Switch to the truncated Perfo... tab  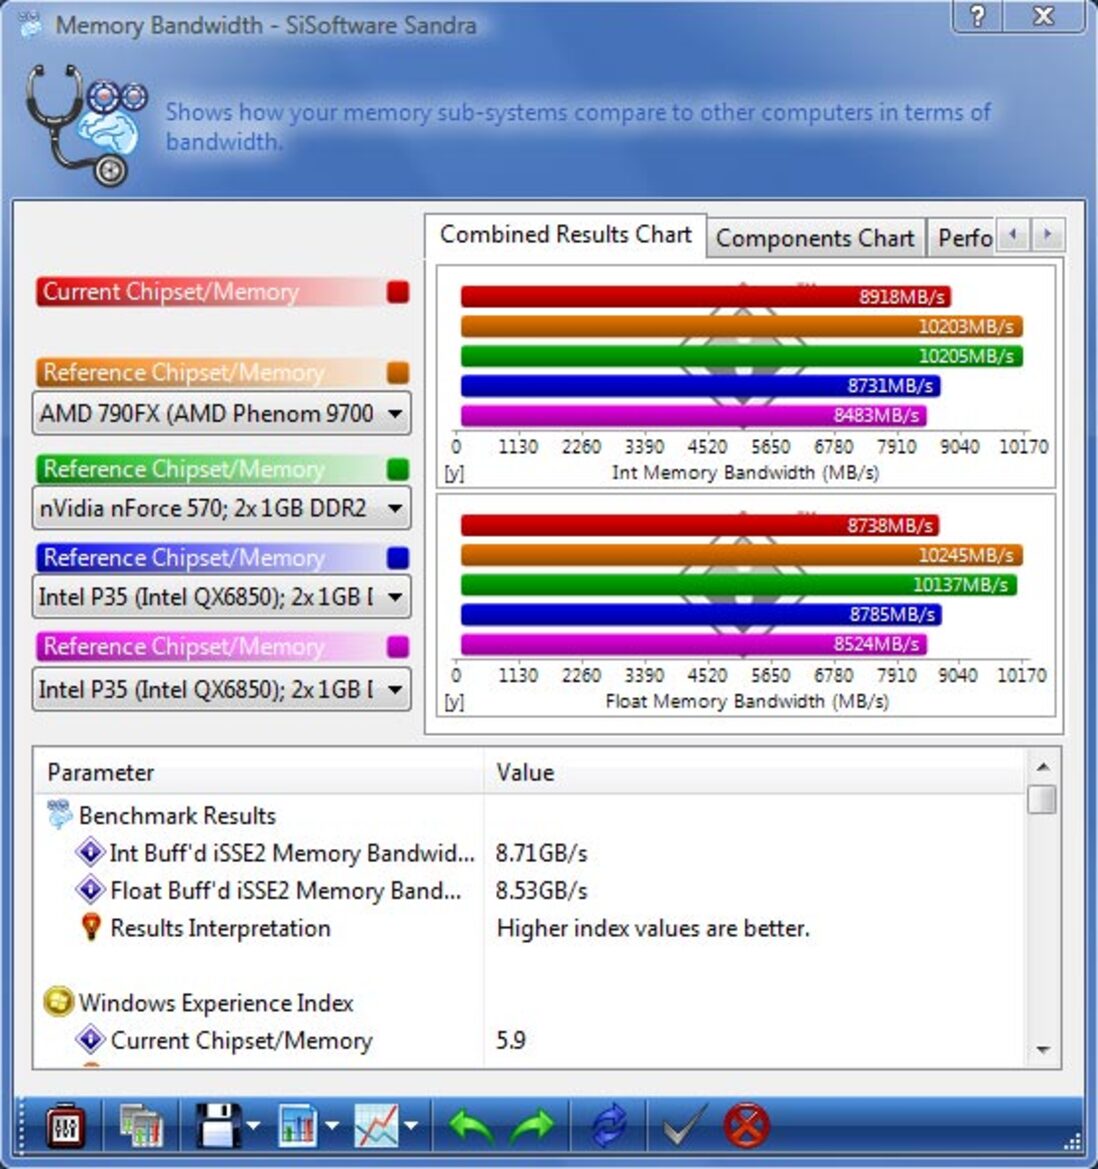962,238
